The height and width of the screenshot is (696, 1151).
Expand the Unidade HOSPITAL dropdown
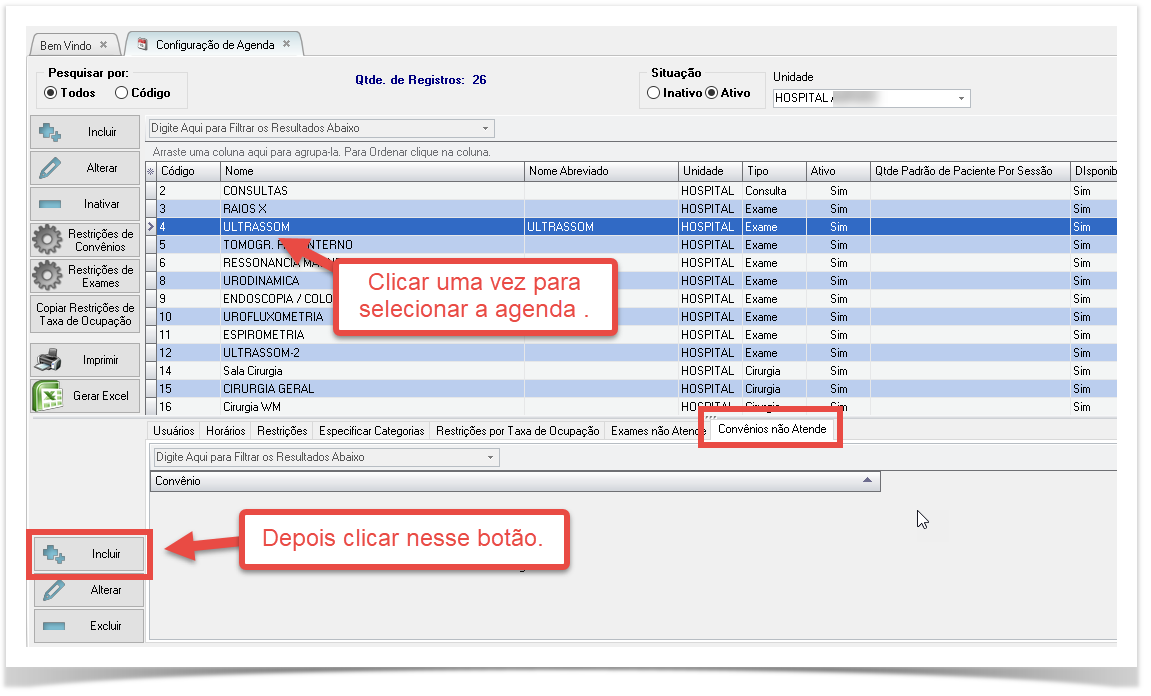(x=961, y=98)
